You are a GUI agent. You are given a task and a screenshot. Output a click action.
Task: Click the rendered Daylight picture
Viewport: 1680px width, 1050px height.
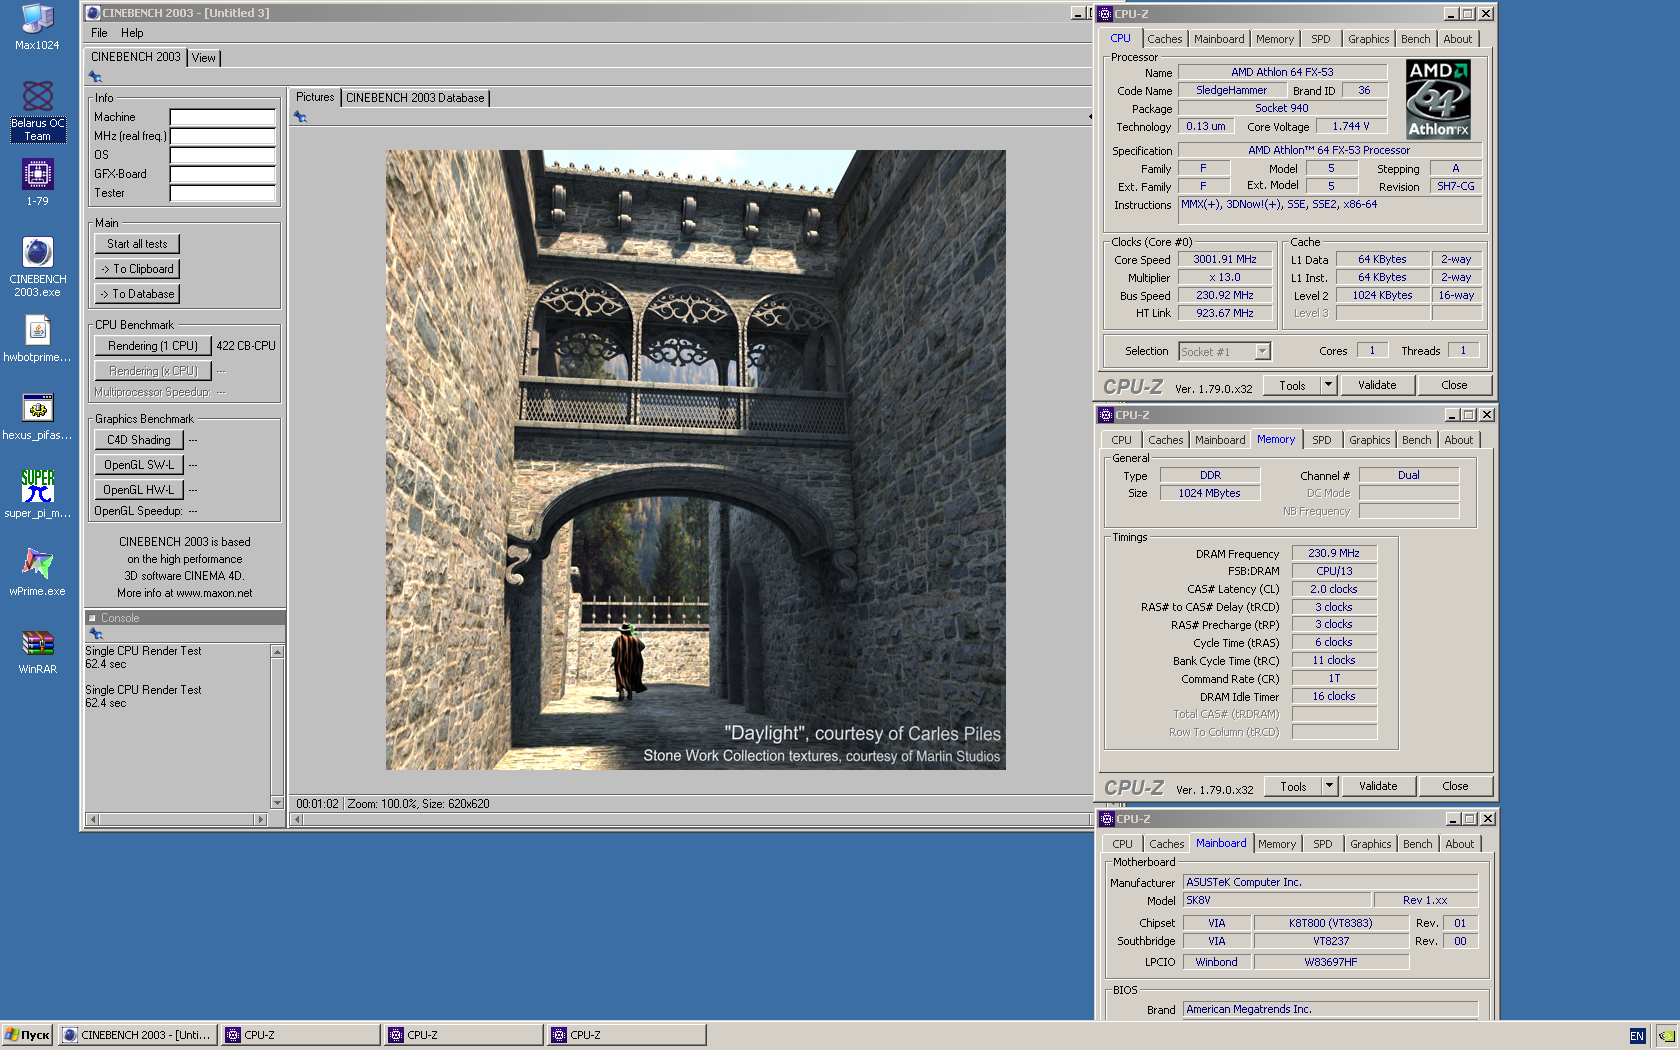tap(696, 460)
